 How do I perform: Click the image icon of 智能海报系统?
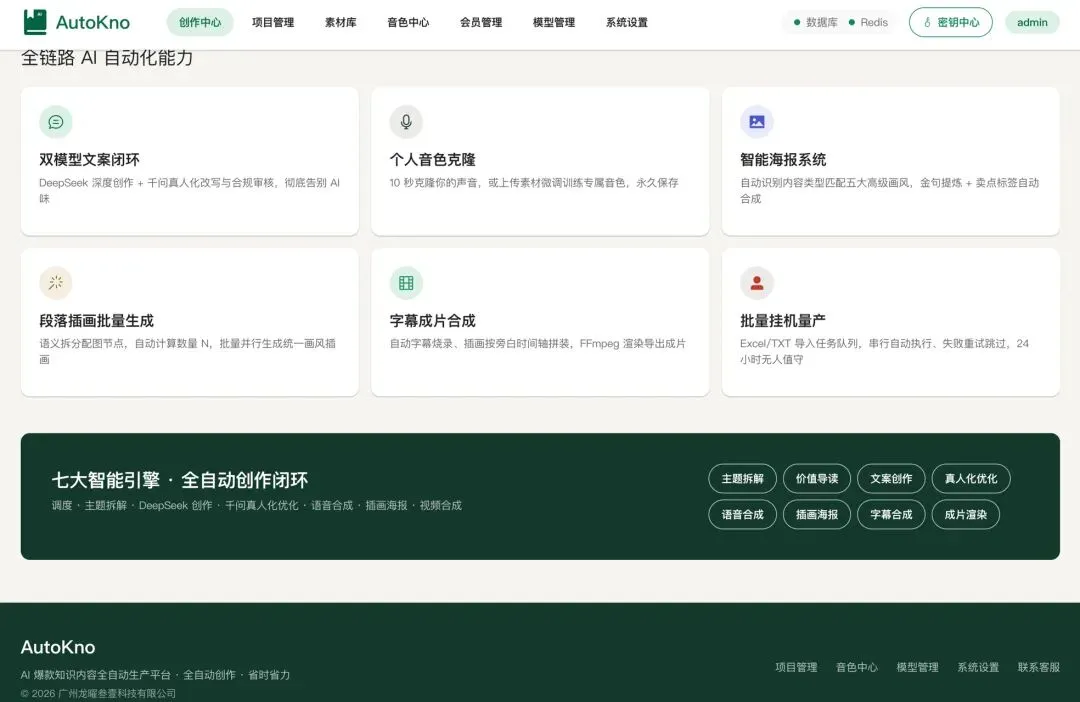[x=757, y=122]
